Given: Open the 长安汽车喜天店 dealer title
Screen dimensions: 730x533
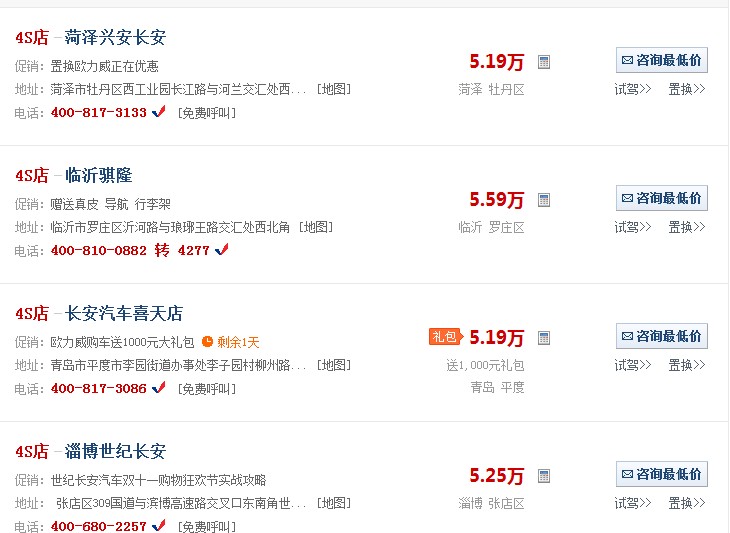Looking at the screenshot, I should click(x=124, y=314).
